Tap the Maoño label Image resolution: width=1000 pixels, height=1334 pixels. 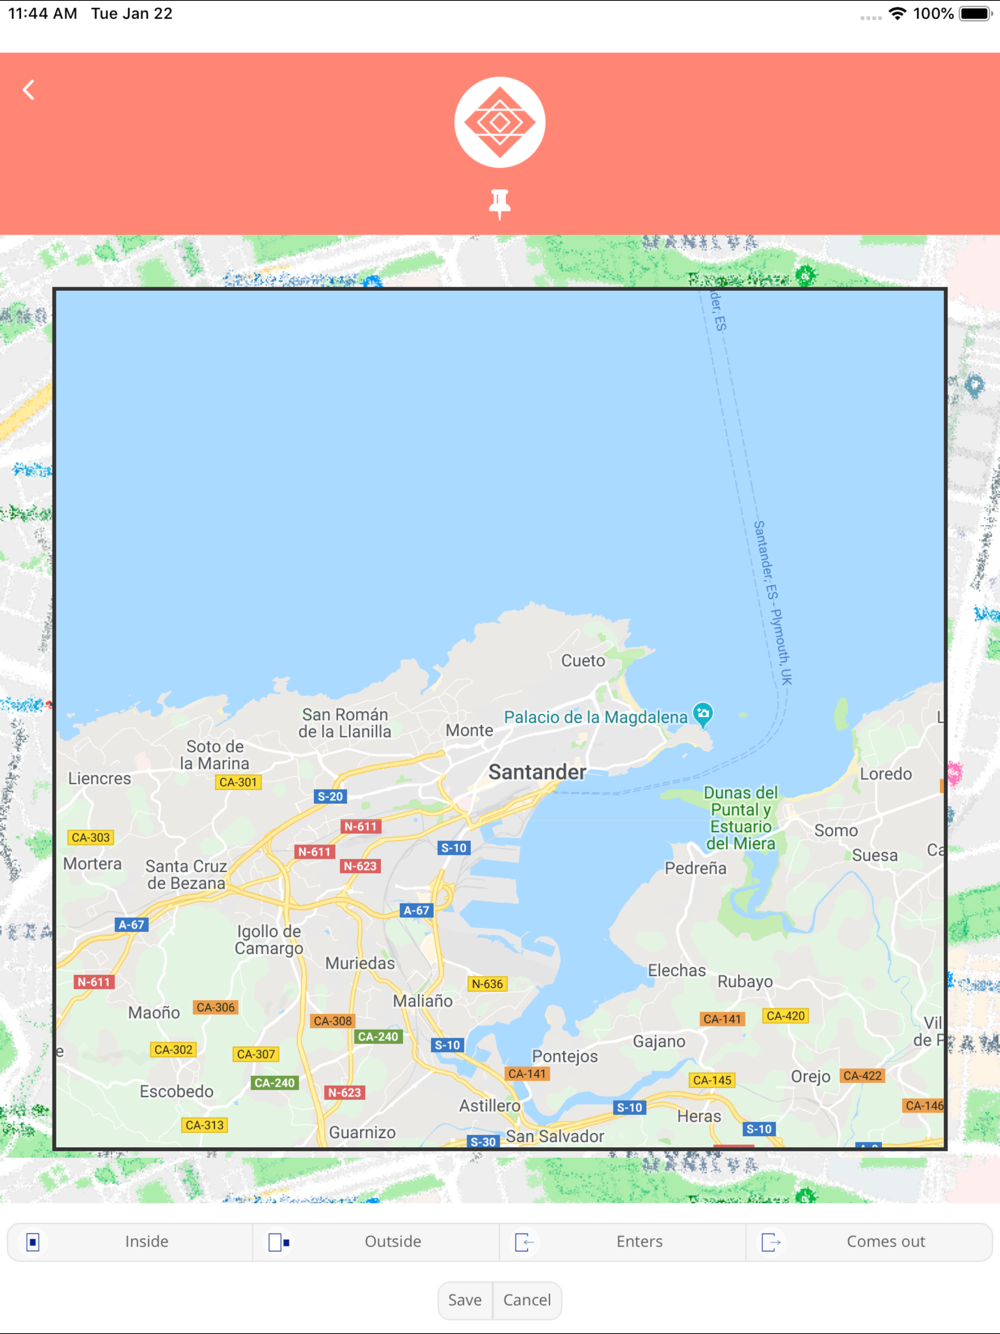[x=154, y=1013]
